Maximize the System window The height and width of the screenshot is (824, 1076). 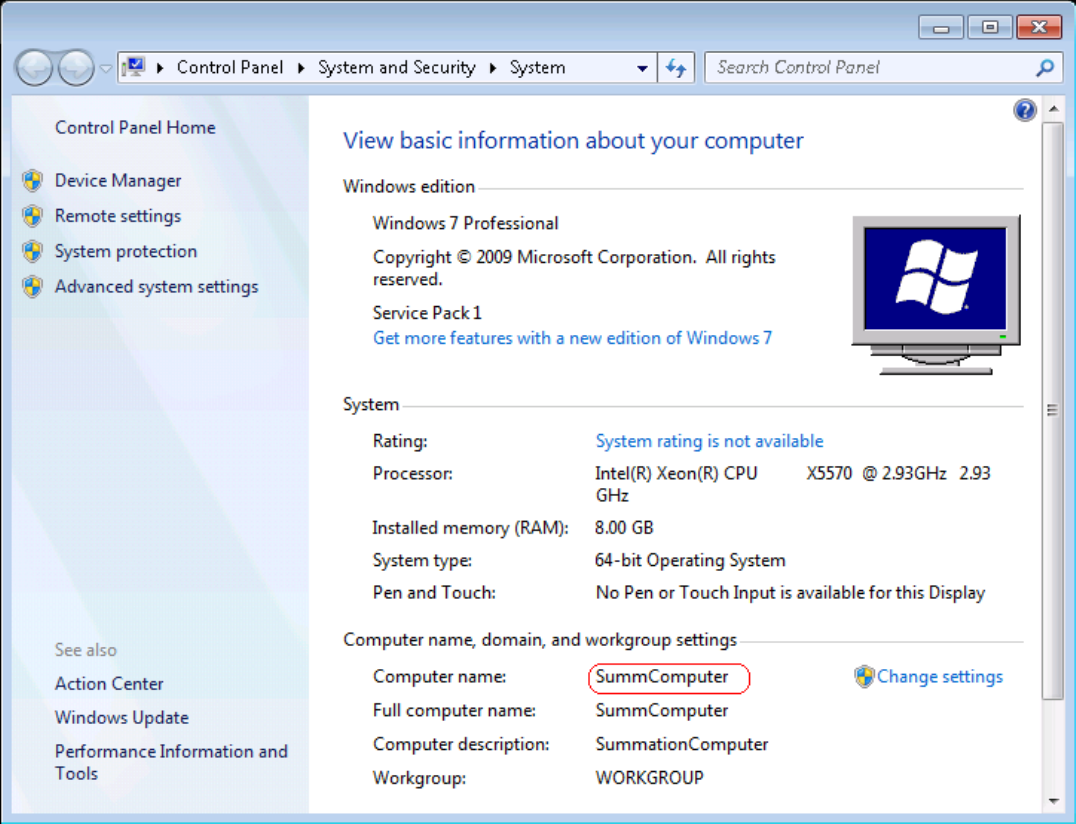[990, 27]
